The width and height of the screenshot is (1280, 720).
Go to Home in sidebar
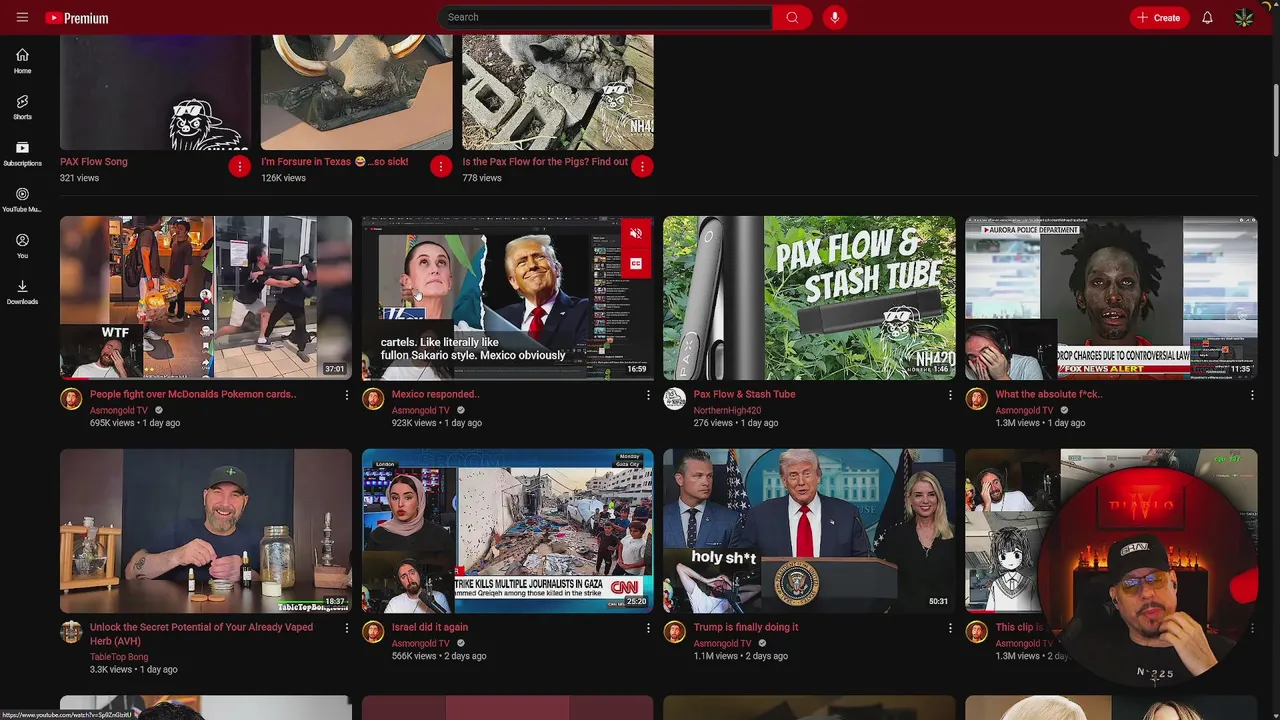pos(22,61)
